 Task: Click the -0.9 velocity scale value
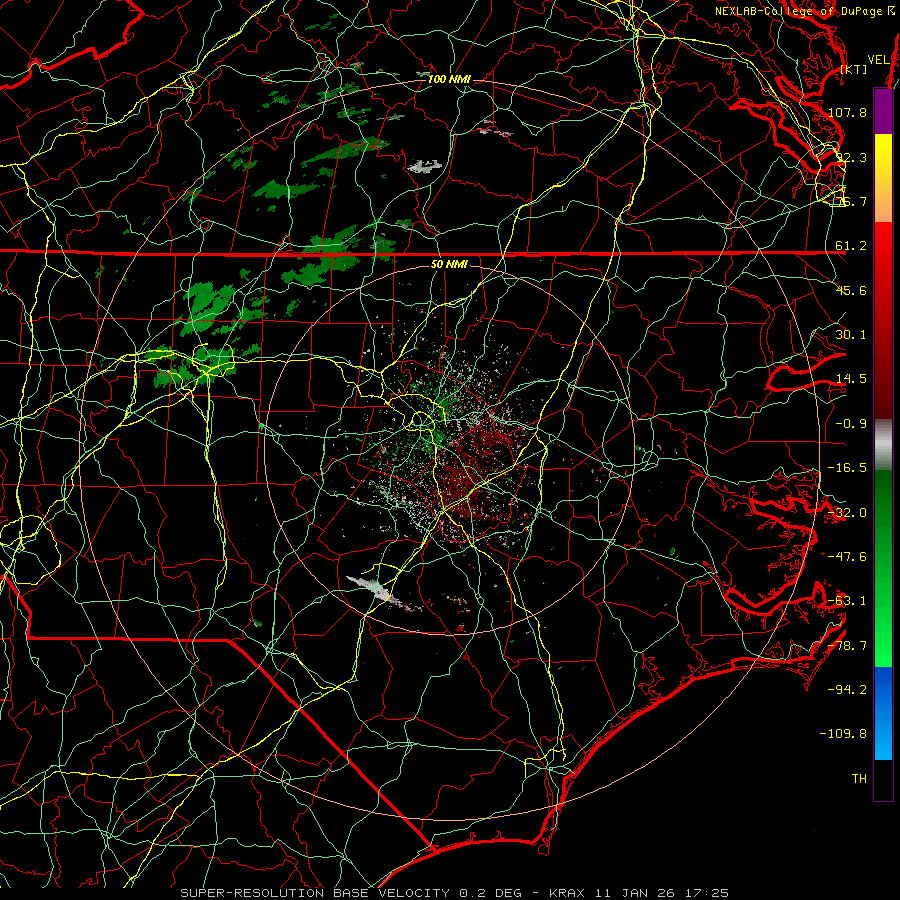click(851, 424)
